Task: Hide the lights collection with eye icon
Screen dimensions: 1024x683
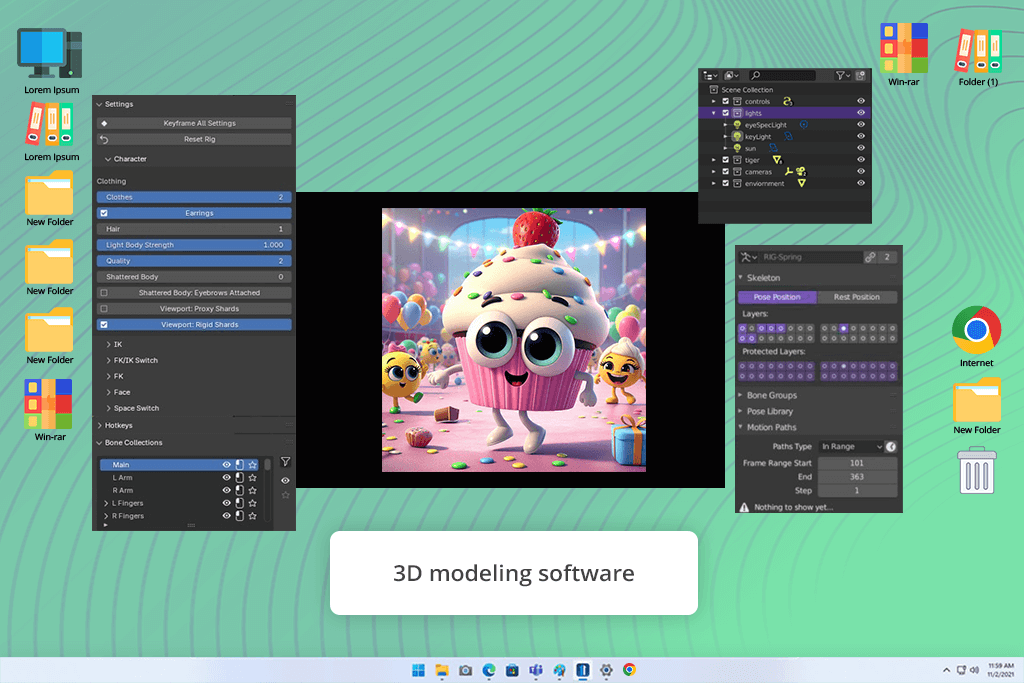Action: pyautogui.click(x=861, y=113)
